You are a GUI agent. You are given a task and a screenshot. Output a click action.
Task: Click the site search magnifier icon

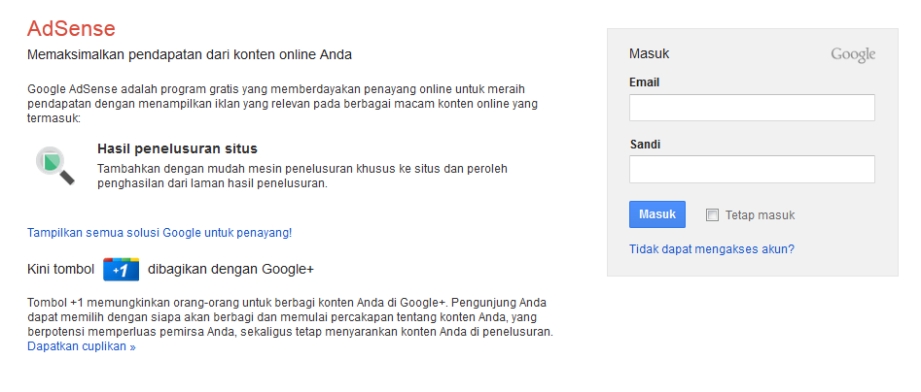point(55,165)
